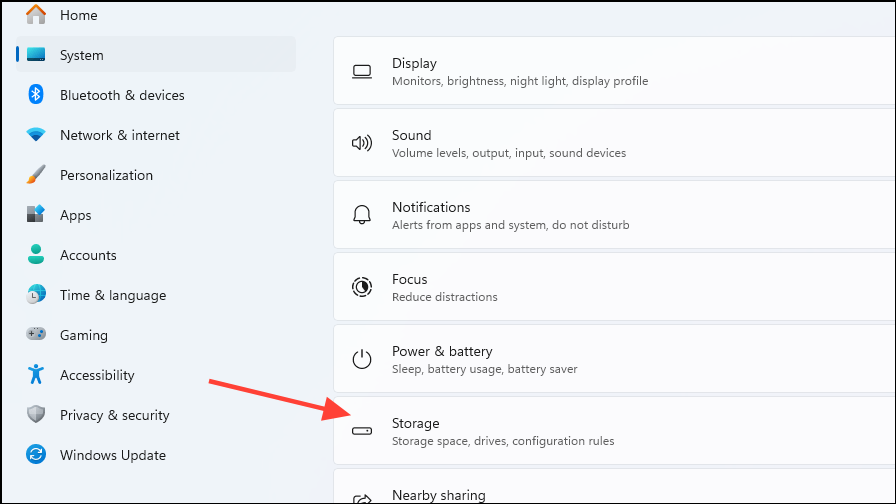This screenshot has width=896, height=504.
Task: Open the Display settings card
Action: 614,71
